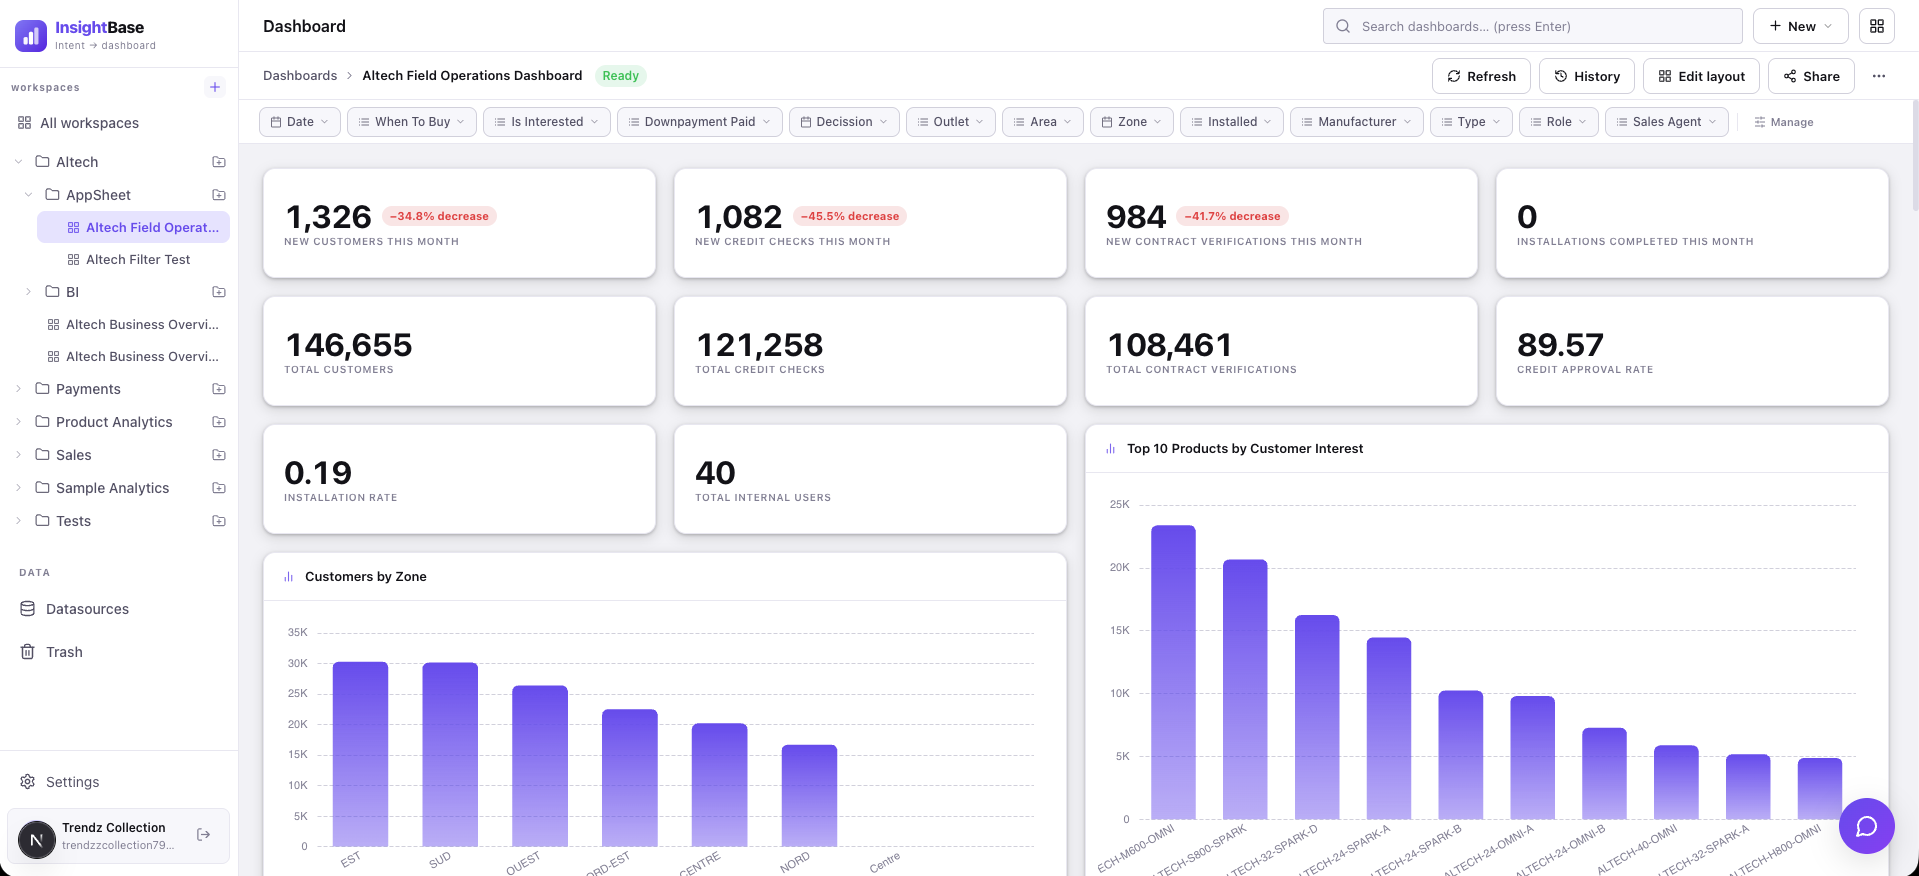Click the New Customers This Month card

pyautogui.click(x=459, y=223)
